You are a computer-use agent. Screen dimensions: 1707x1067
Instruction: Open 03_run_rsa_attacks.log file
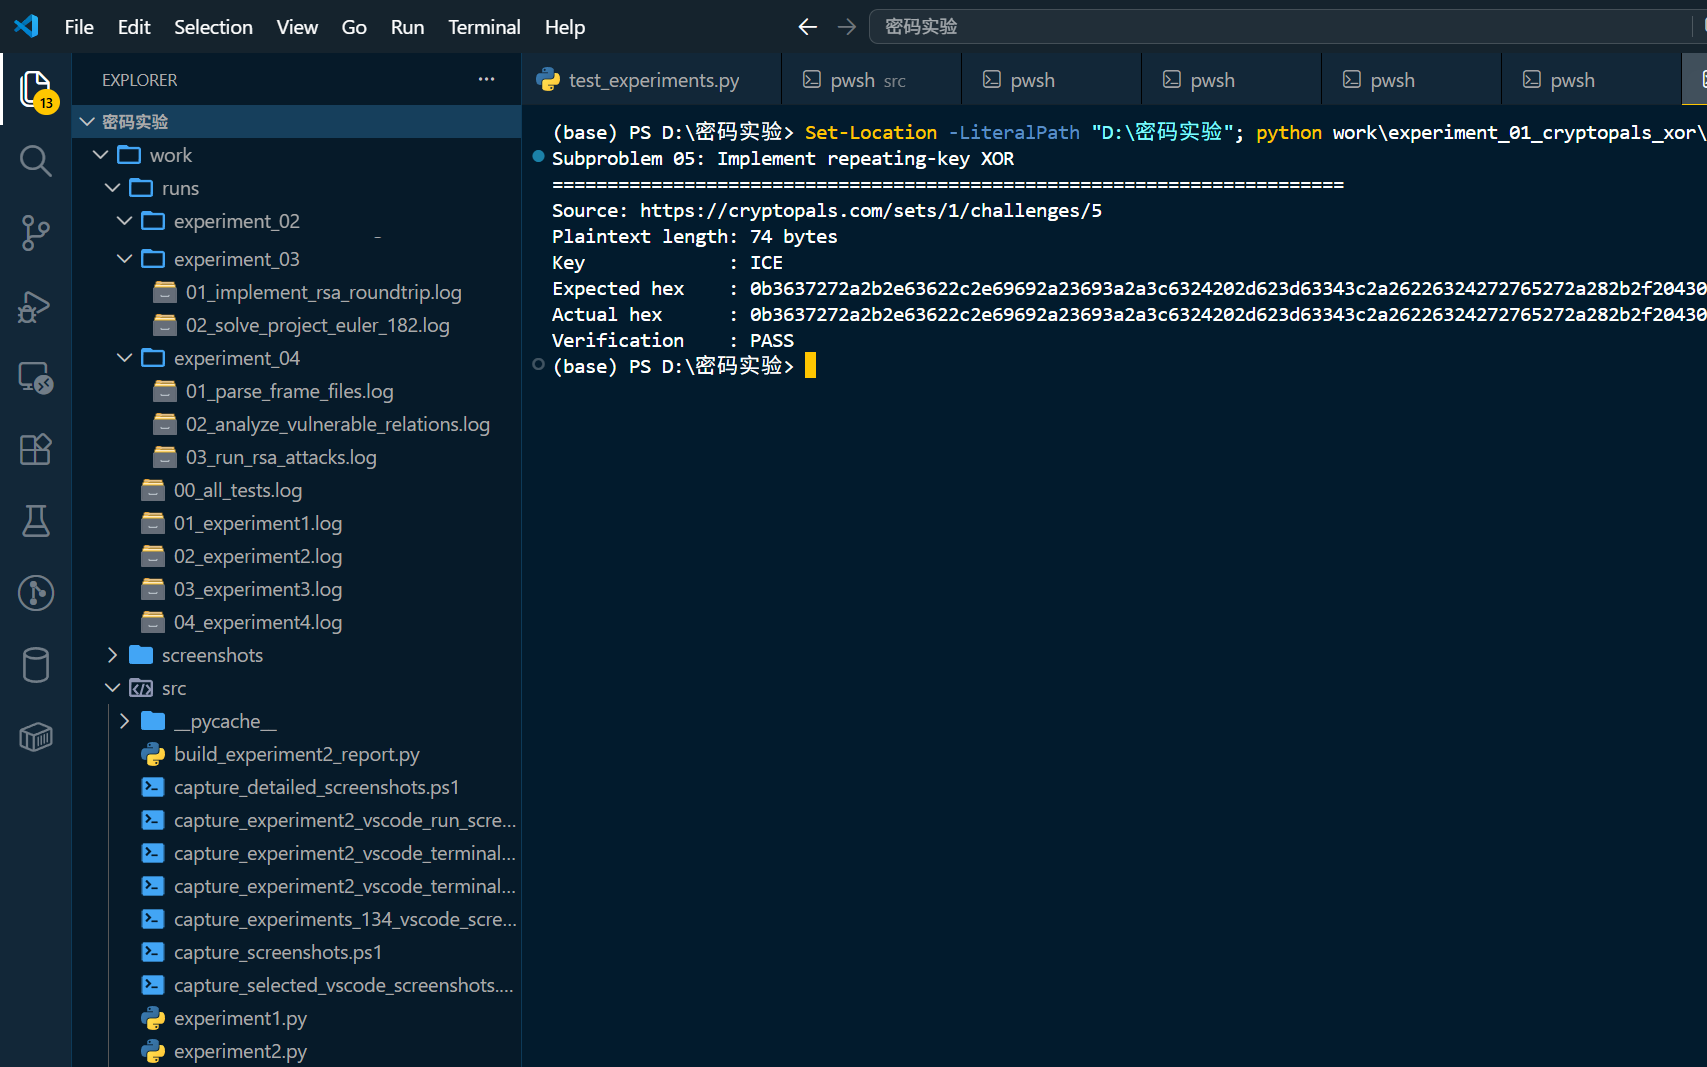coord(281,457)
